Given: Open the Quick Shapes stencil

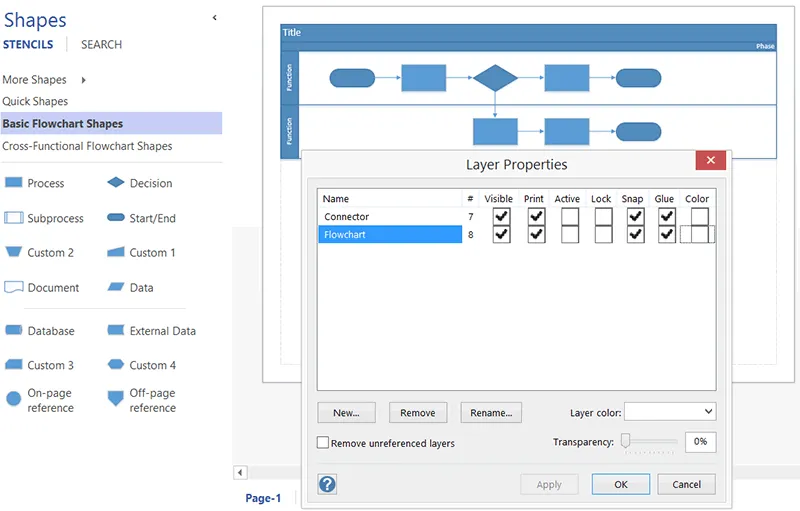Looking at the screenshot, I should [x=35, y=101].
